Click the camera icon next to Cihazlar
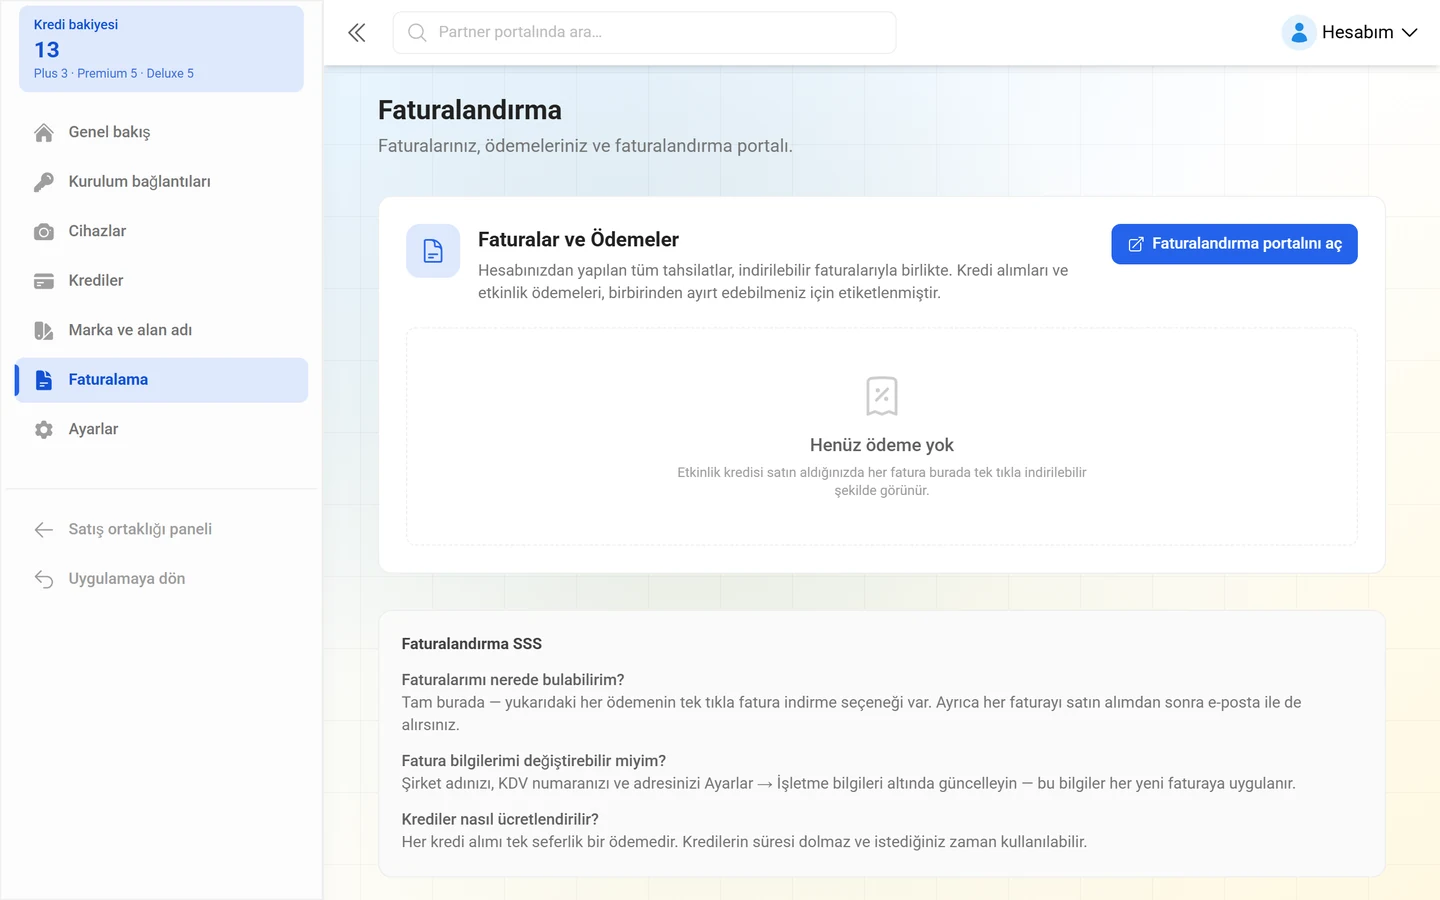1440x900 pixels. pyautogui.click(x=44, y=231)
